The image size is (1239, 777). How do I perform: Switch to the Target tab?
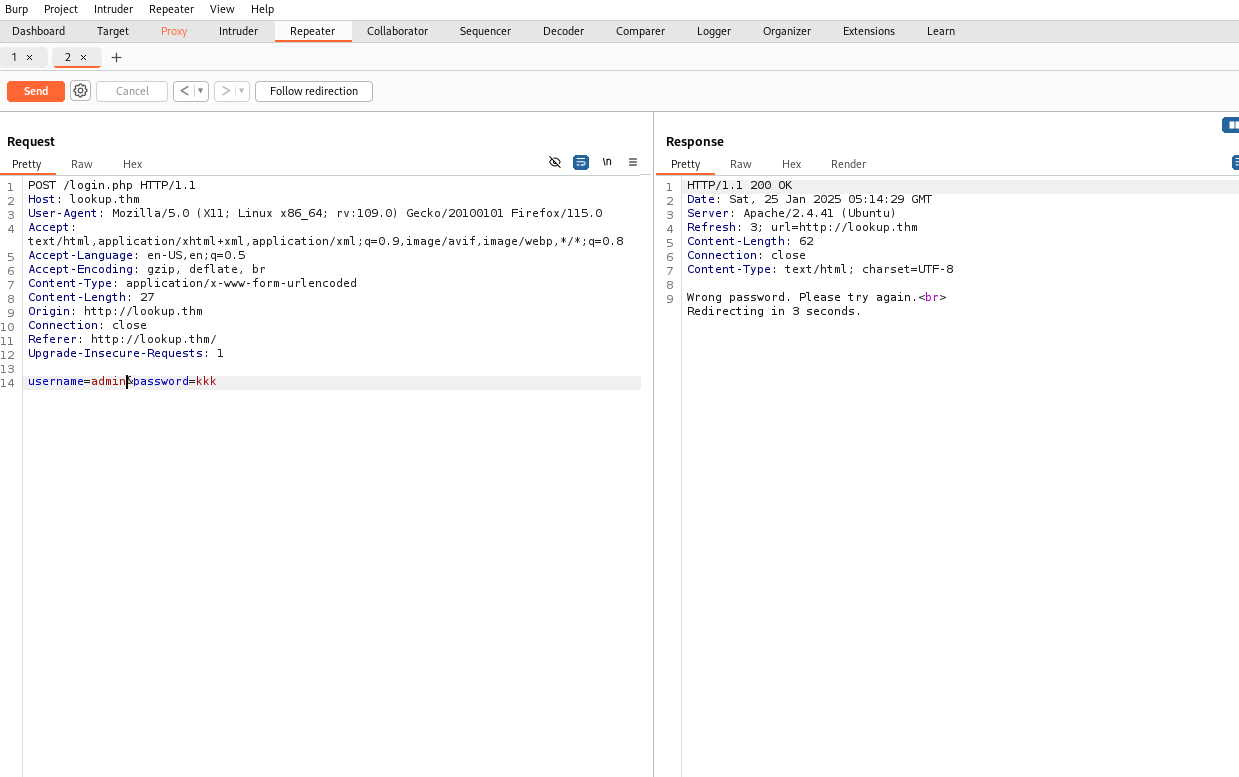pyautogui.click(x=113, y=31)
